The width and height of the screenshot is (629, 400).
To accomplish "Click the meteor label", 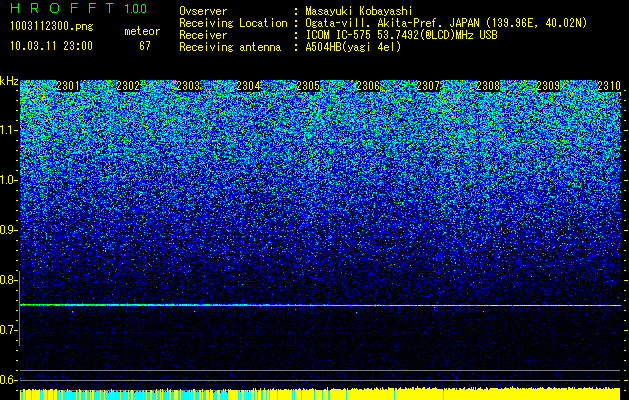I will click(142, 31).
